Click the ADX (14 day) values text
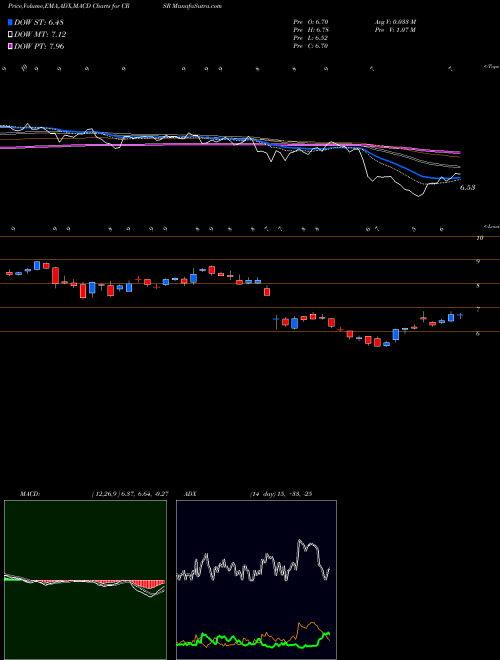The image size is (500, 660). 281,494
